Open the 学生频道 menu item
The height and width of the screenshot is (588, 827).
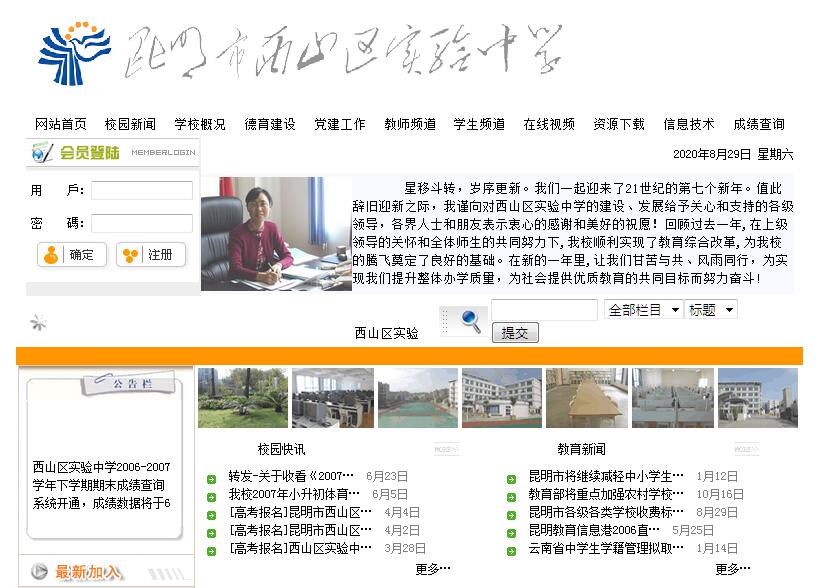point(479,124)
